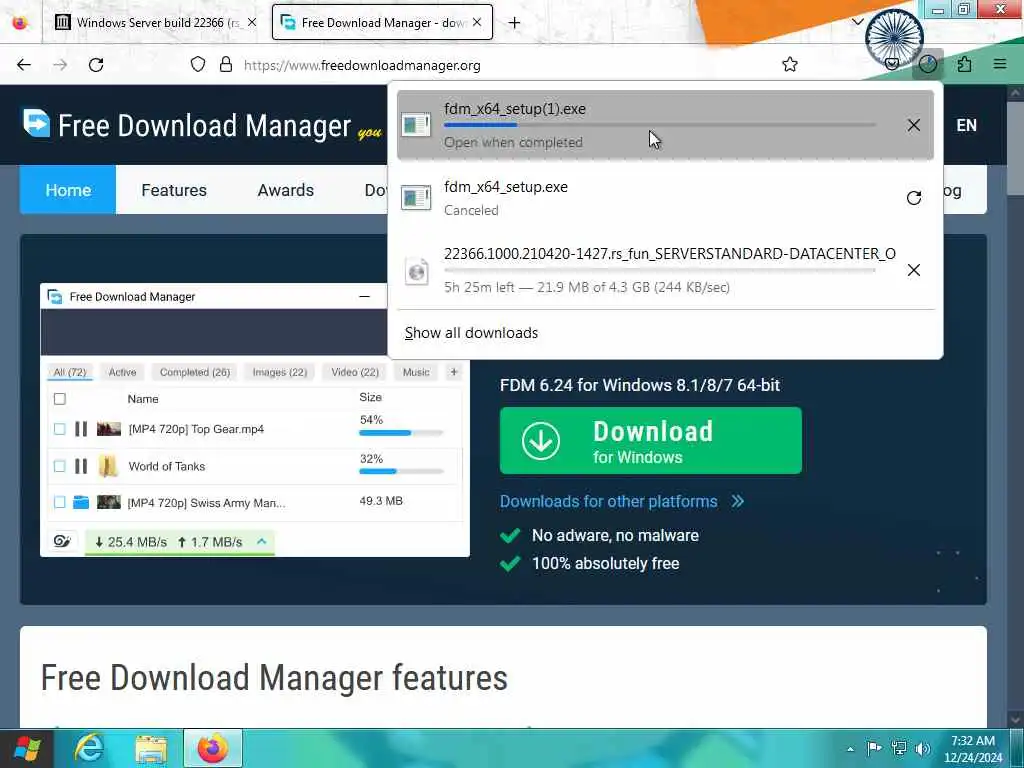Click the Name column header
Viewport: 1024px width, 768px height.
coord(143,399)
